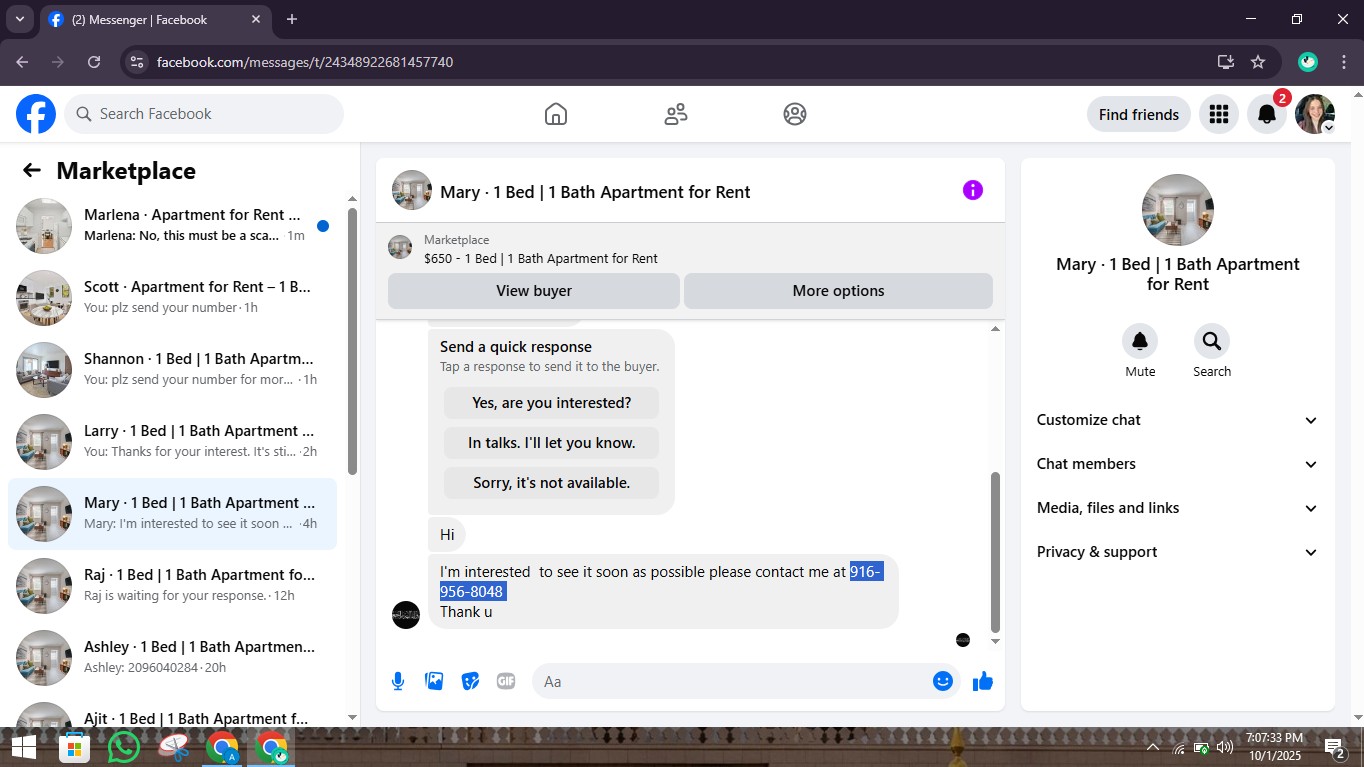The height and width of the screenshot is (767, 1364).
Task: Click the conversation list scrollbar thumb
Action: [x=352, y=340]
